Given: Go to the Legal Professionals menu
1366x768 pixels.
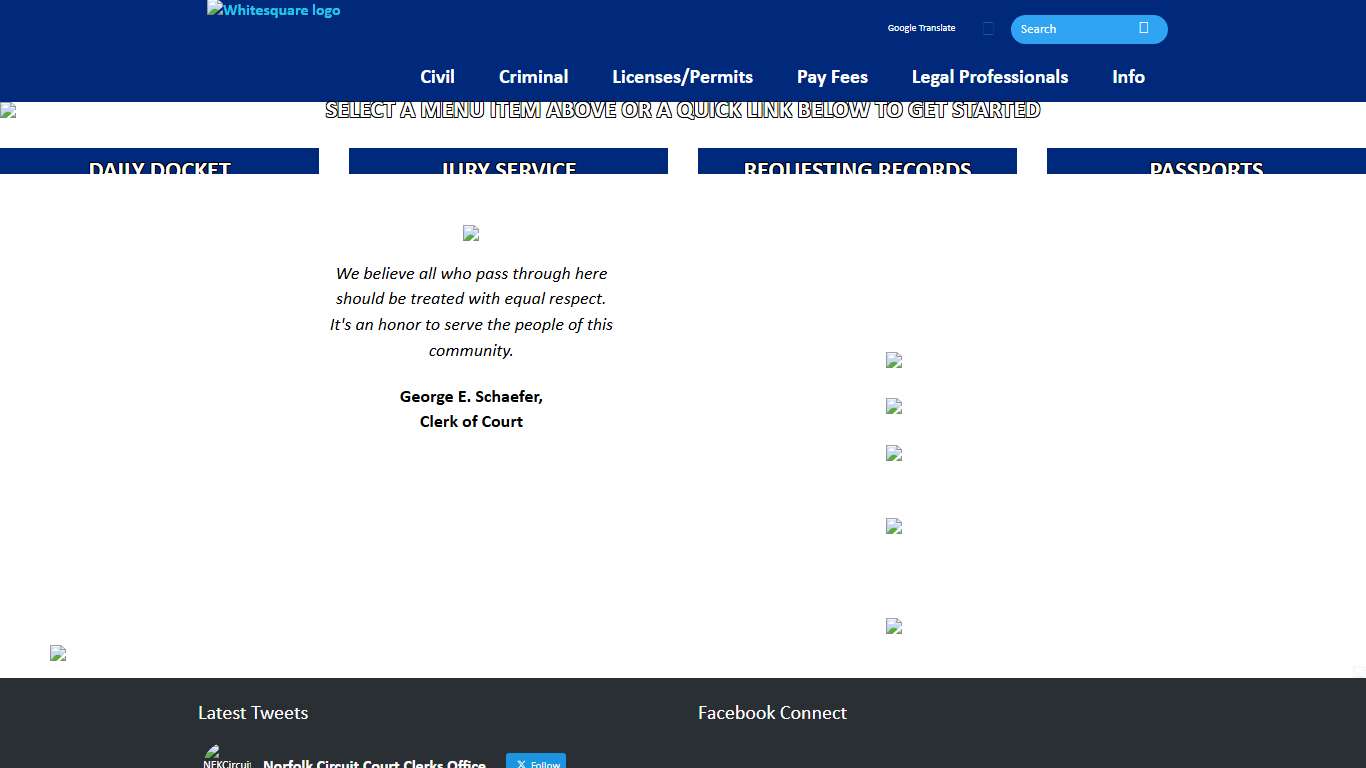Looking at the screenshot, I should [x=989, y=77].
